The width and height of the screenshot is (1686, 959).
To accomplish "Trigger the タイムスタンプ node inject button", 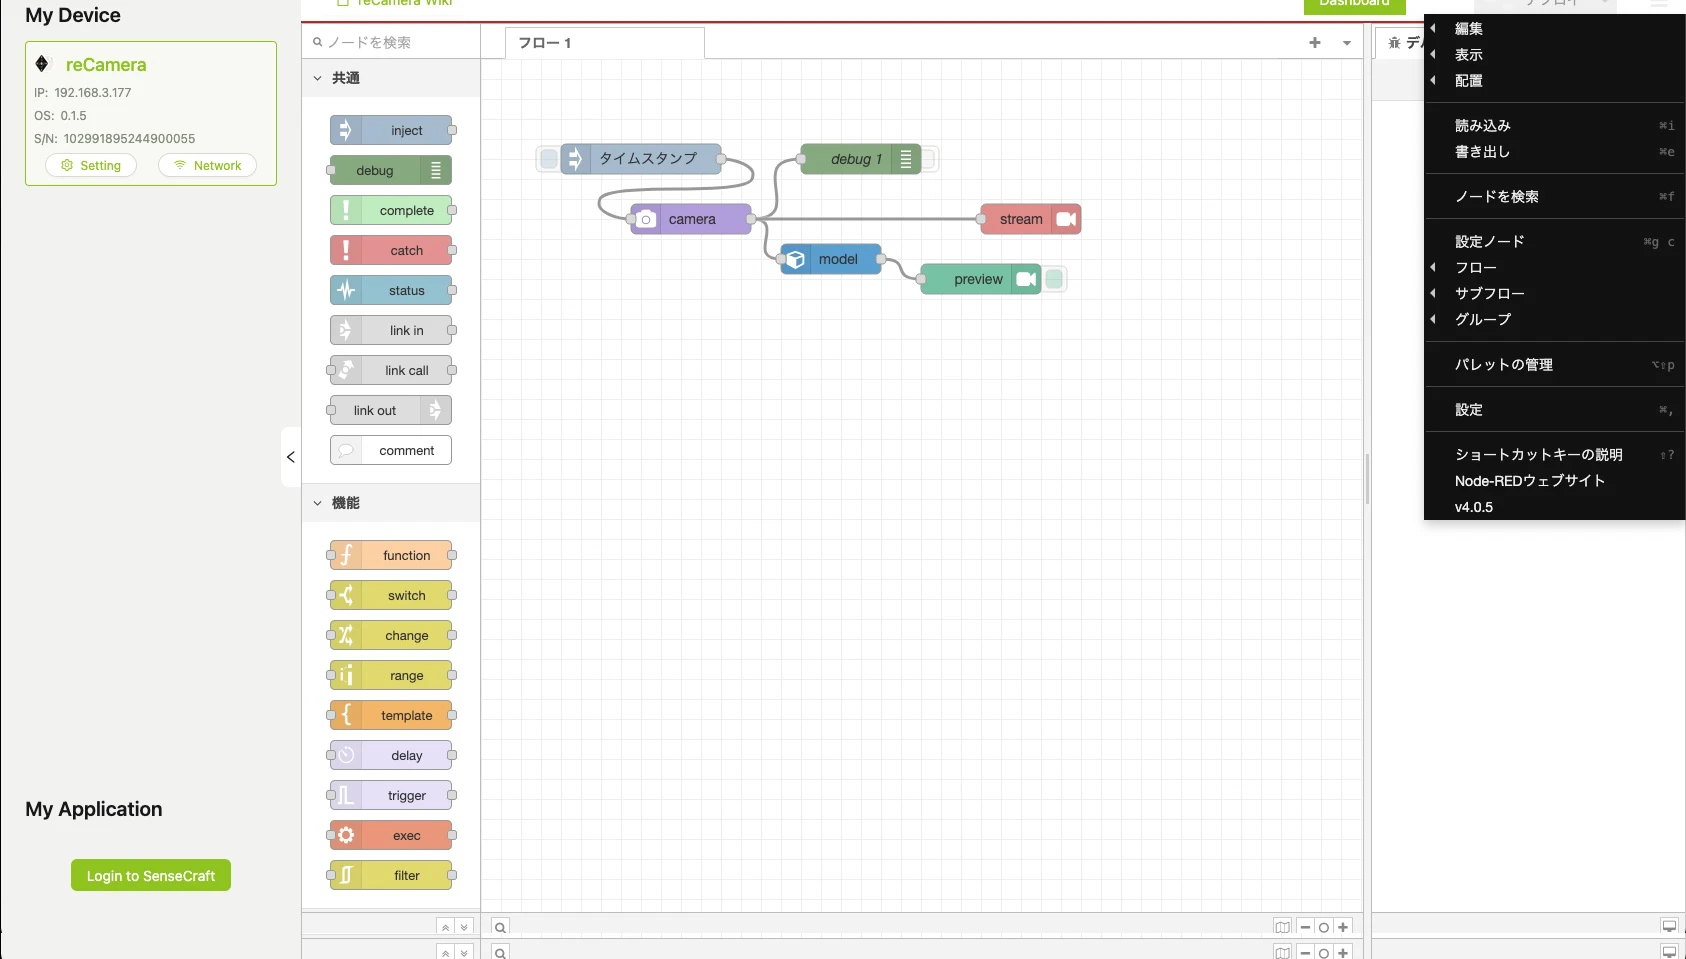I will [x=549, y=158].
